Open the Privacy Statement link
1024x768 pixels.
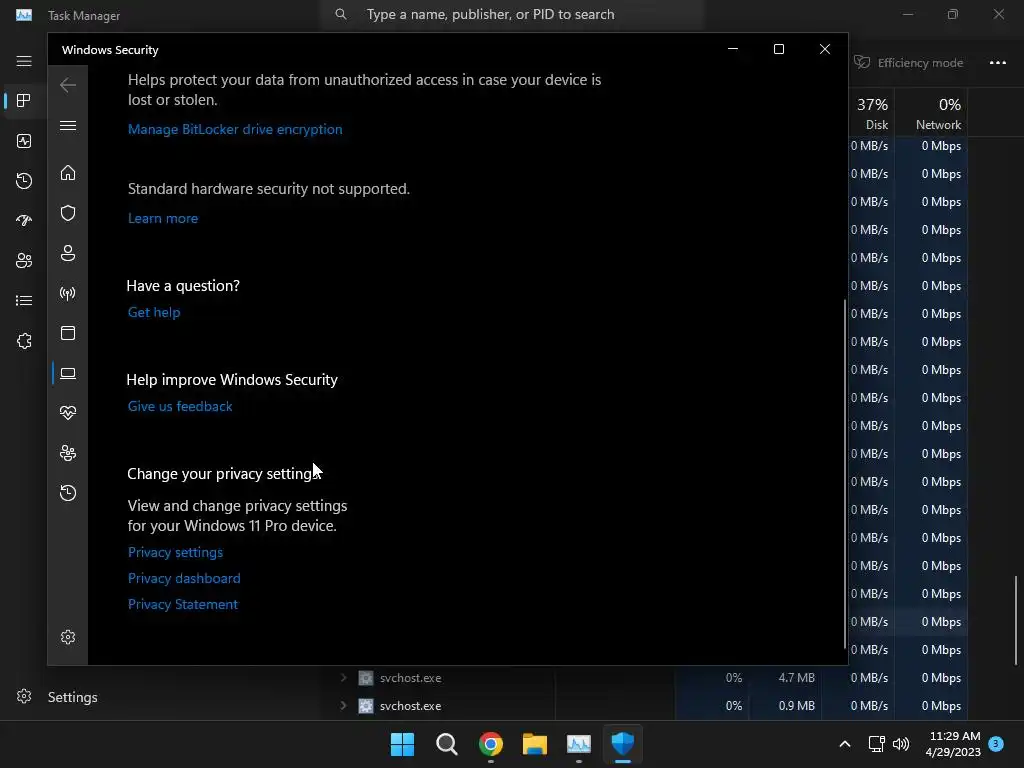tap(183, 605)
